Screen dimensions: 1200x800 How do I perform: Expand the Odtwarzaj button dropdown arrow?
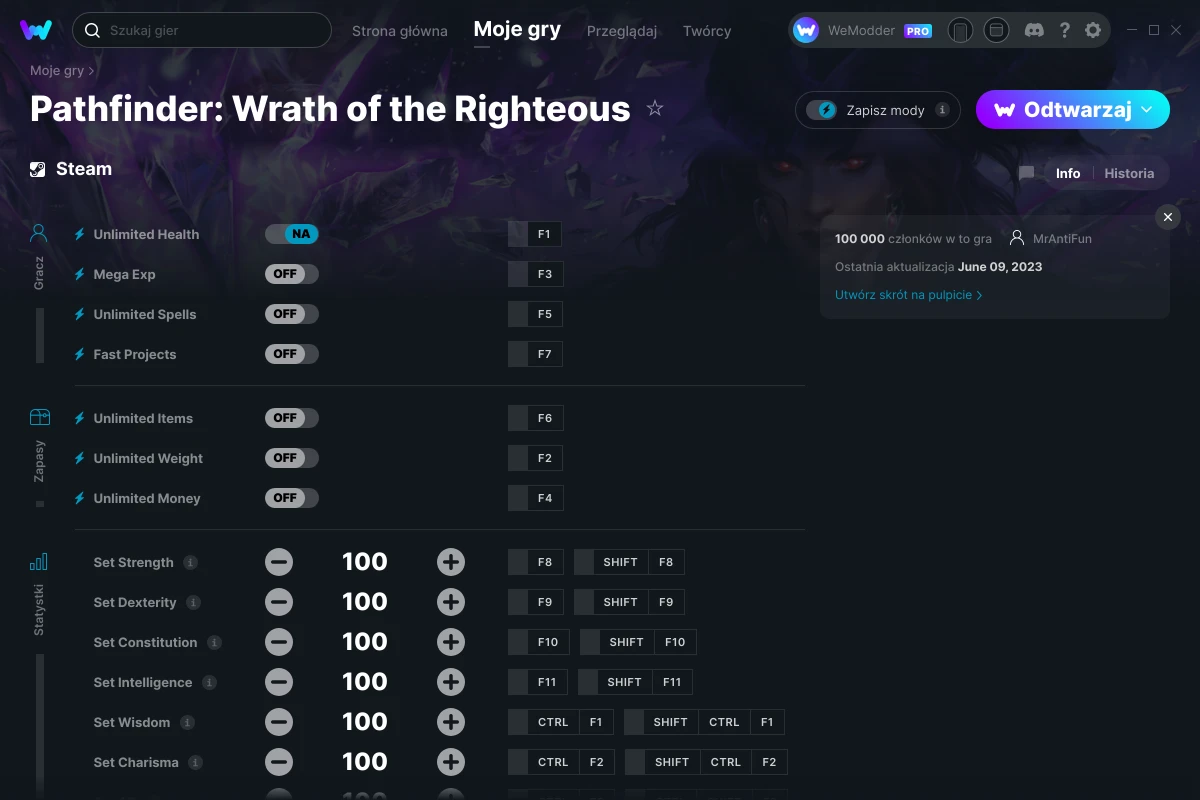[x=1147, y=110]
